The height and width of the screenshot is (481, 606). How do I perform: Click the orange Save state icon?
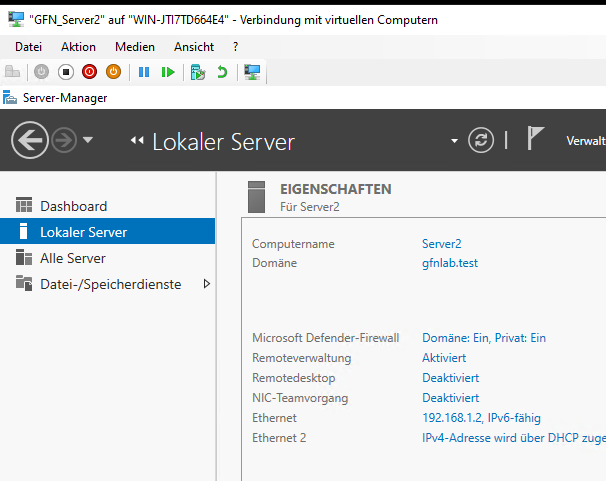pos(113,72)
